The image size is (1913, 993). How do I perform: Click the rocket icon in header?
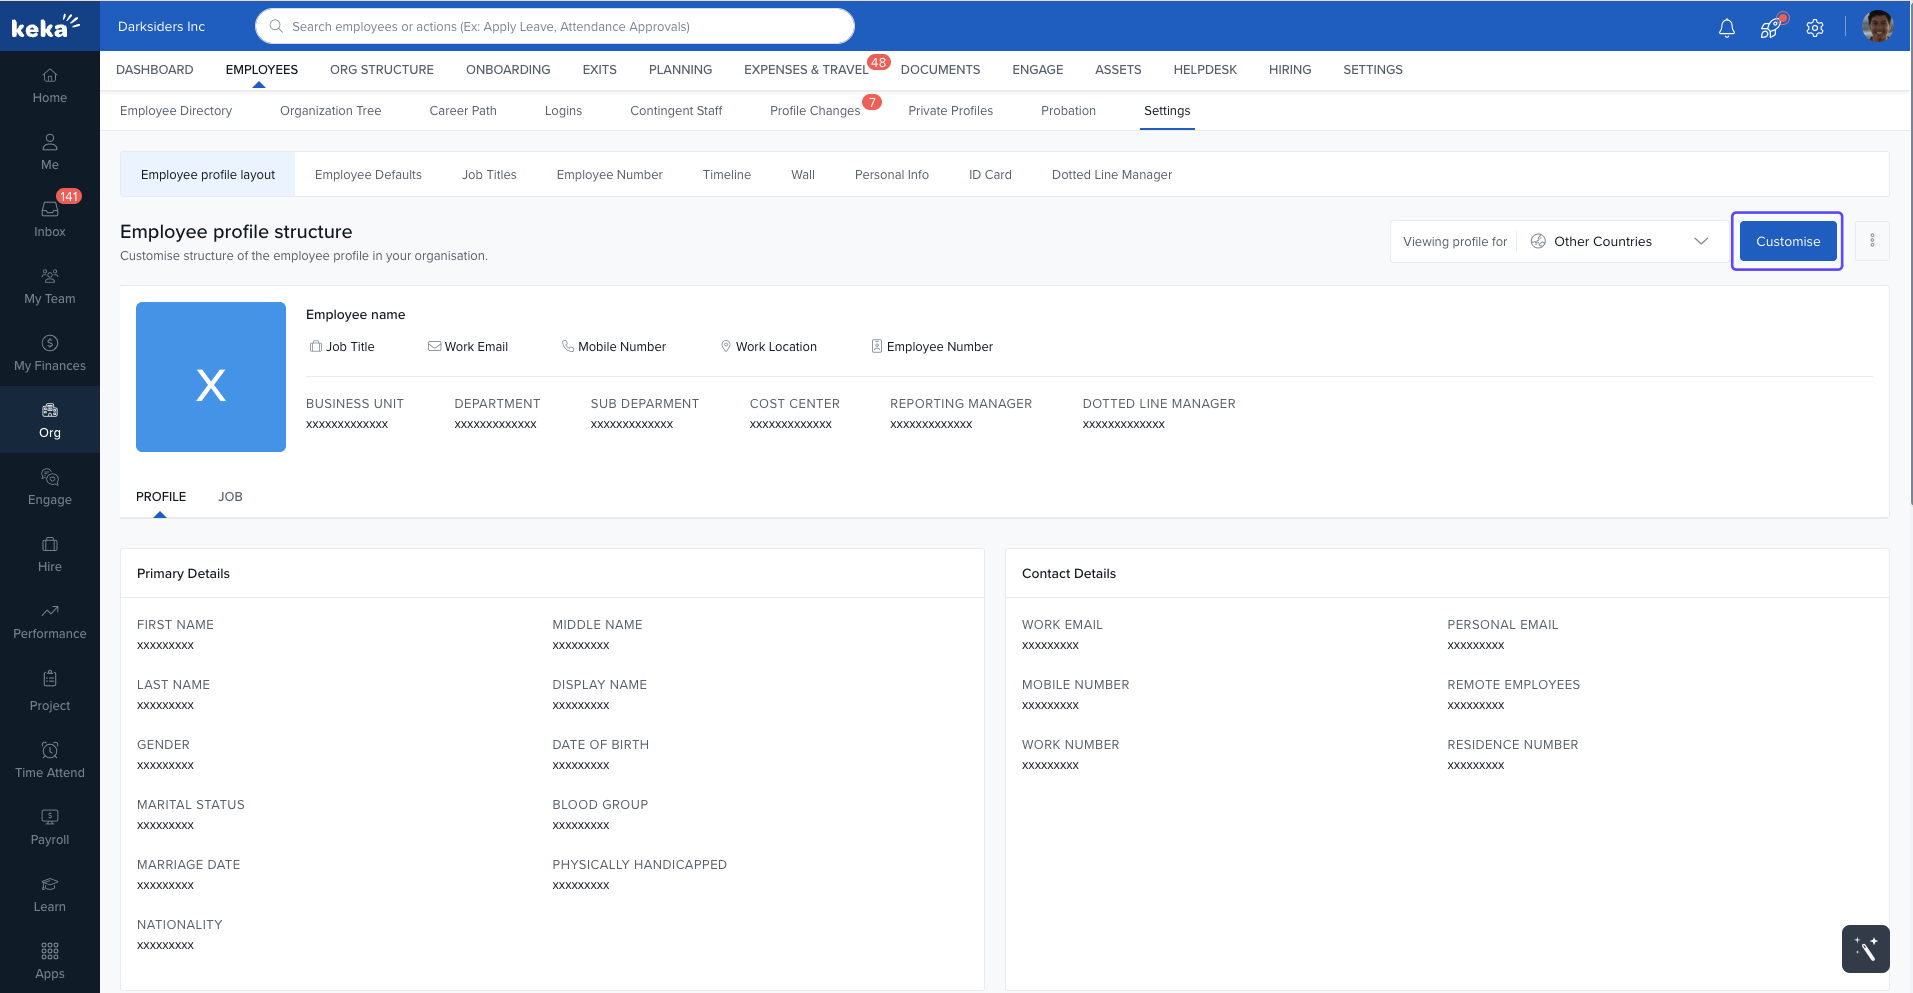(1770, 28)
